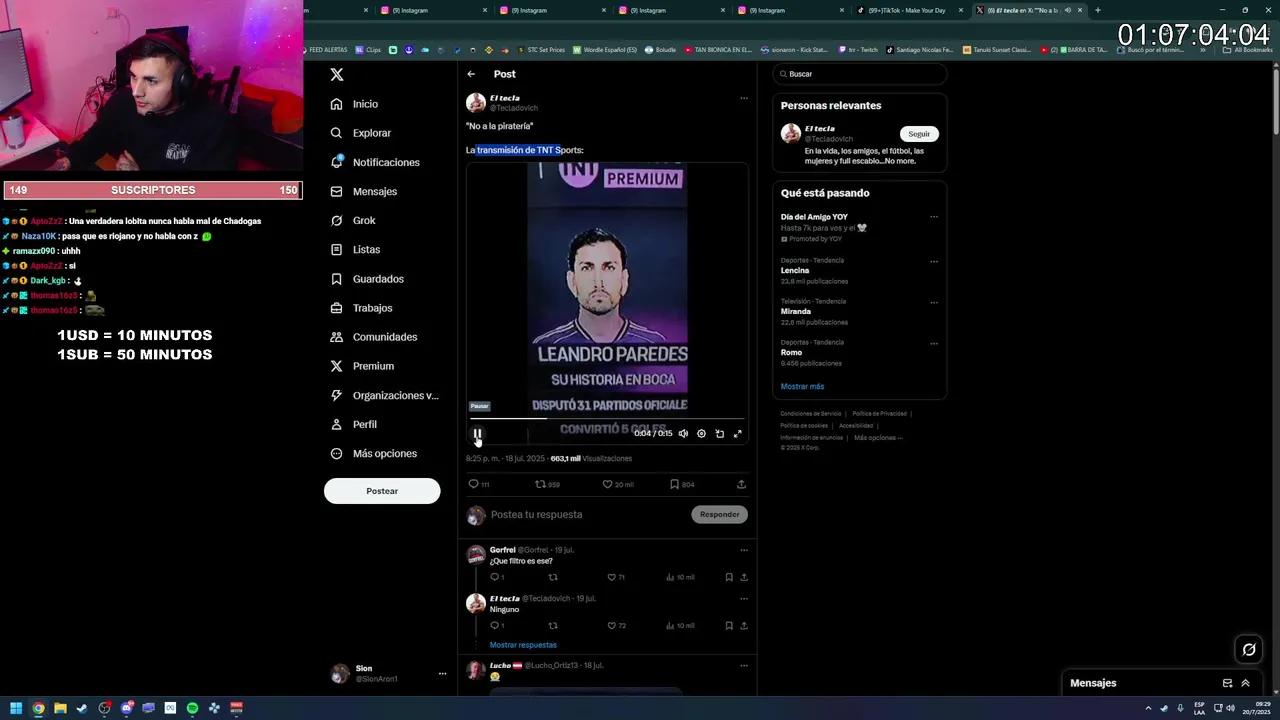Open Inicio in the sidebar
The image size is (1280, 720).
[x=354, y=104]
